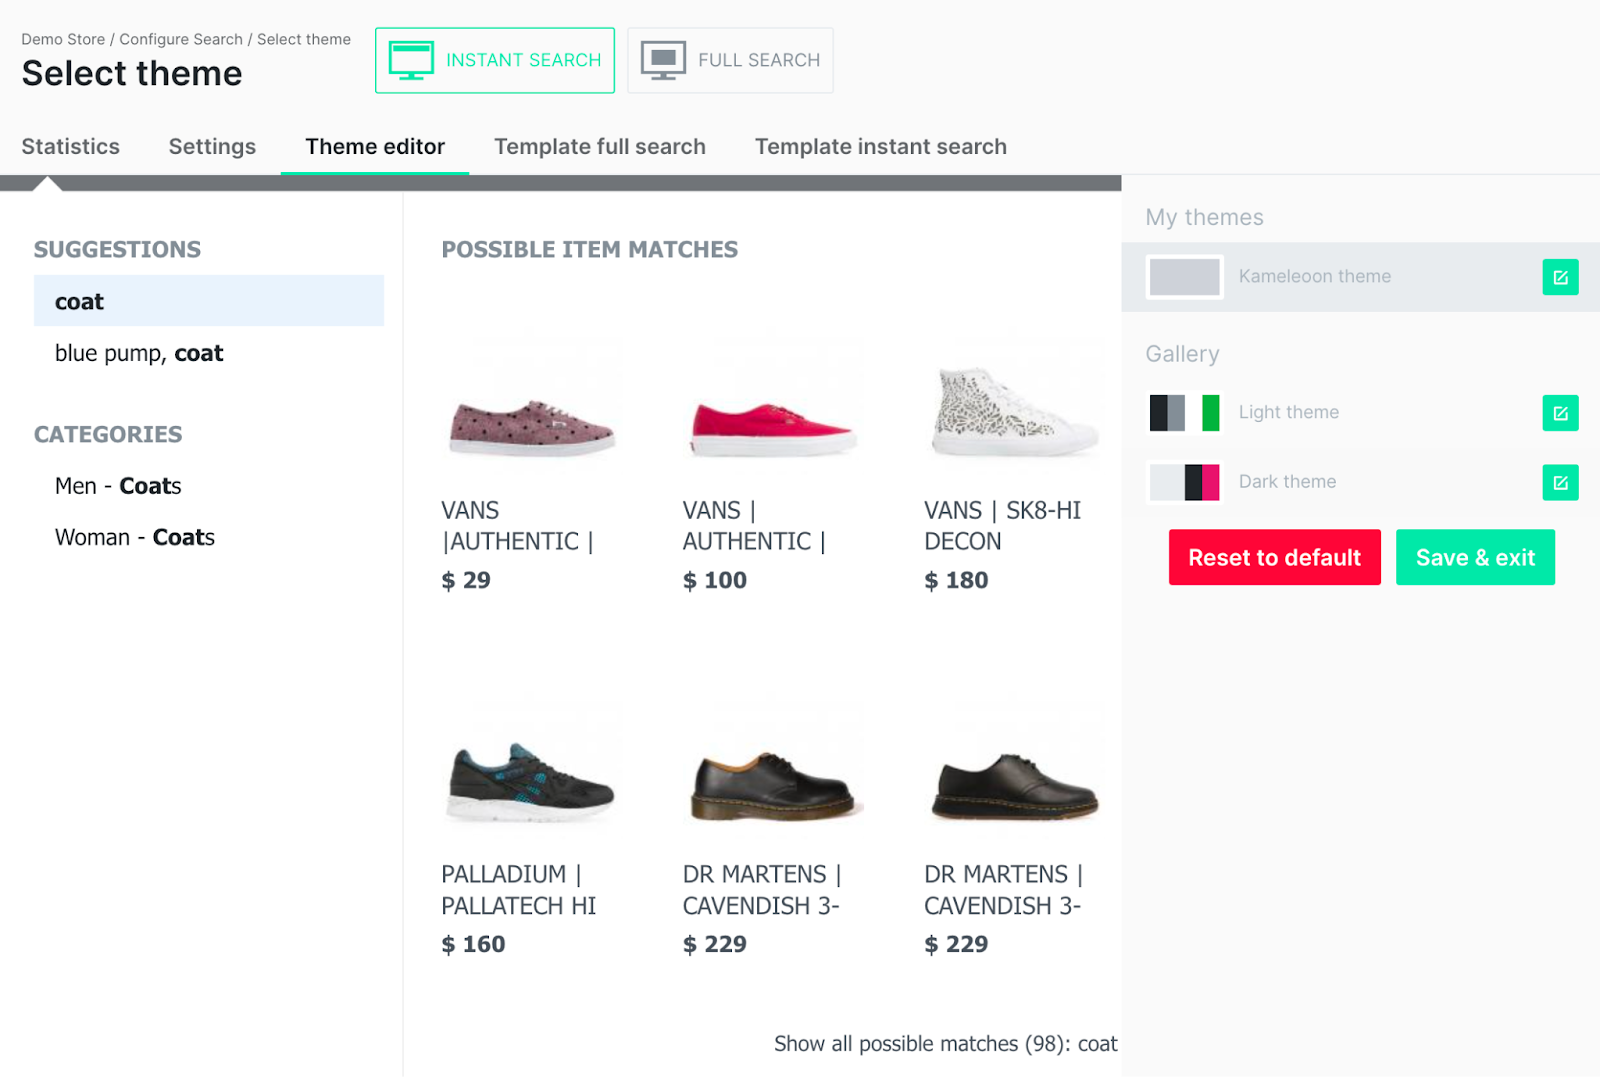Pick the Dark theme color preview

1185,482
